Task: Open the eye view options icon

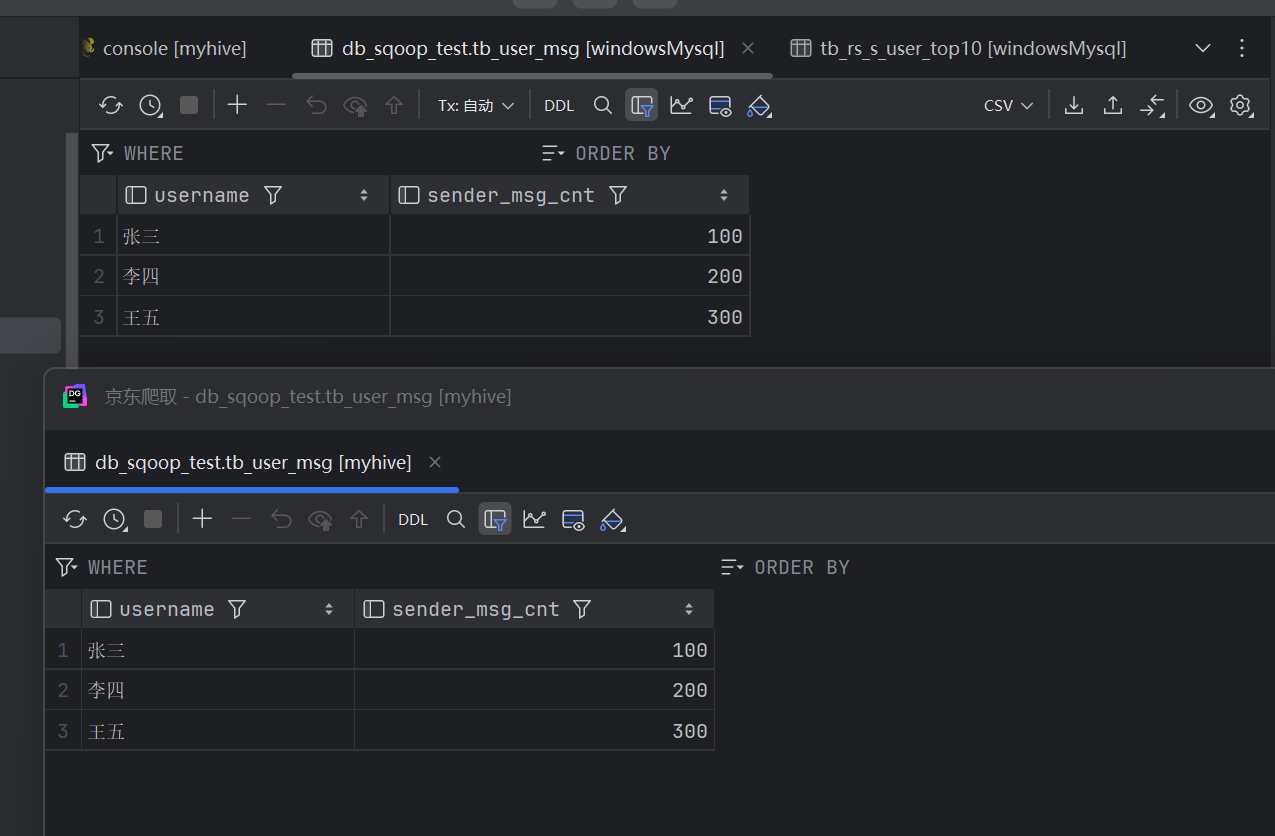Action: click(1201, 105)
